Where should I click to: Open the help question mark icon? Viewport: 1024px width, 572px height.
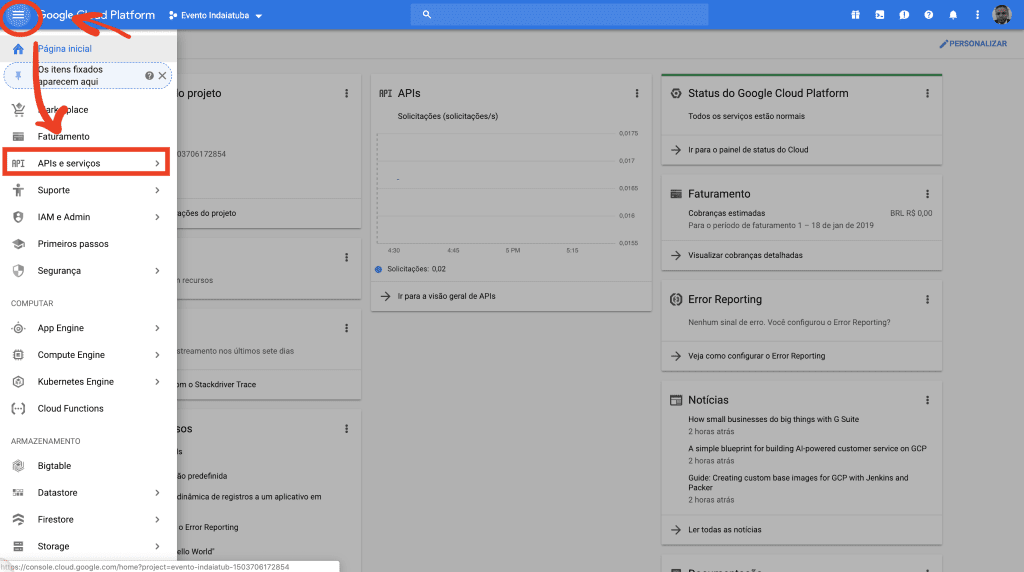929,15
